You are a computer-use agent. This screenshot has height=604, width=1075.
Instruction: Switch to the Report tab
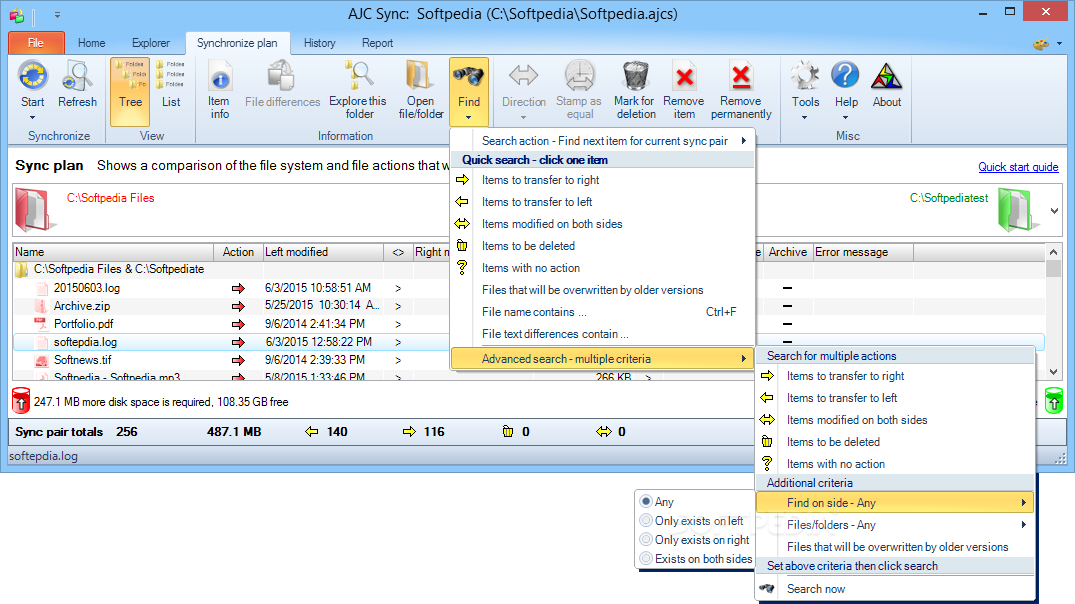pyautogui.click(x=377, y=43)
